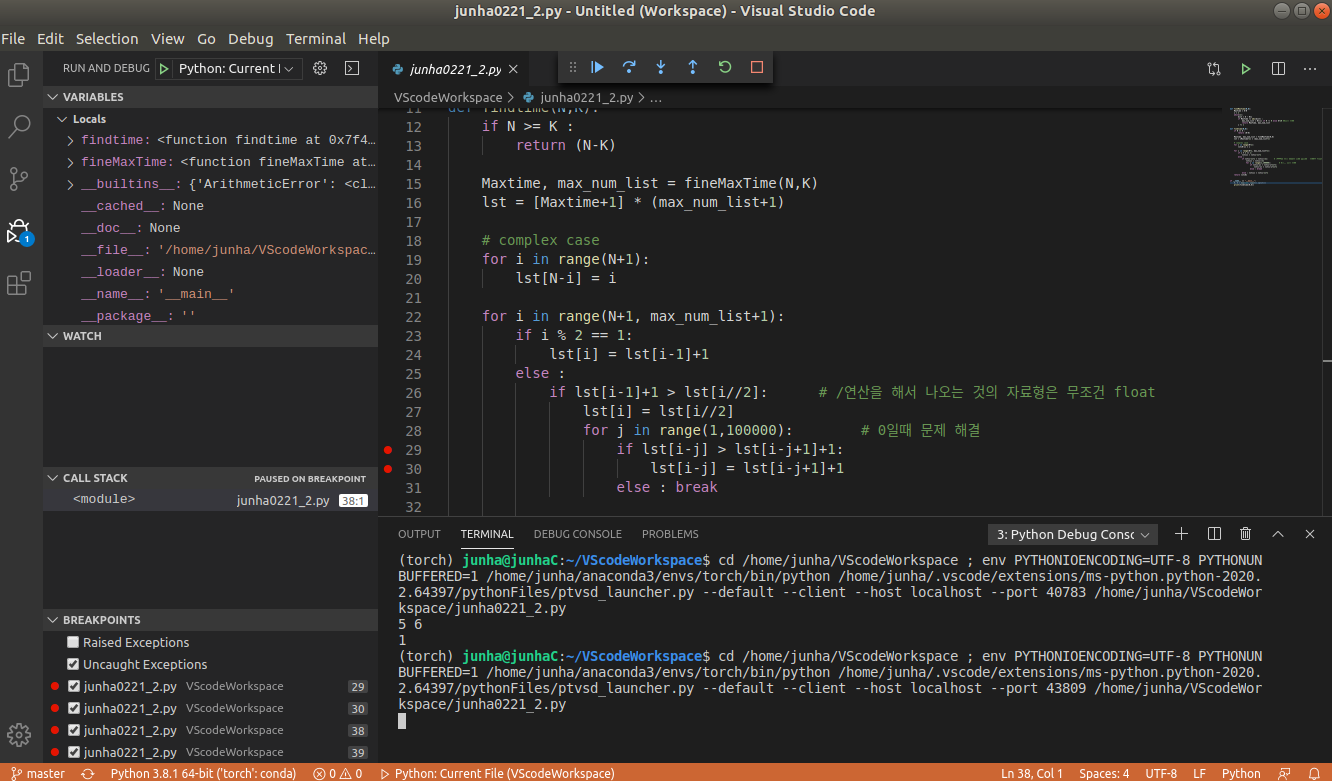The width and height of the screenshot is (1332, 781).
Task: Switch to the PROBLEMS tab
Action: pos(670,534)
